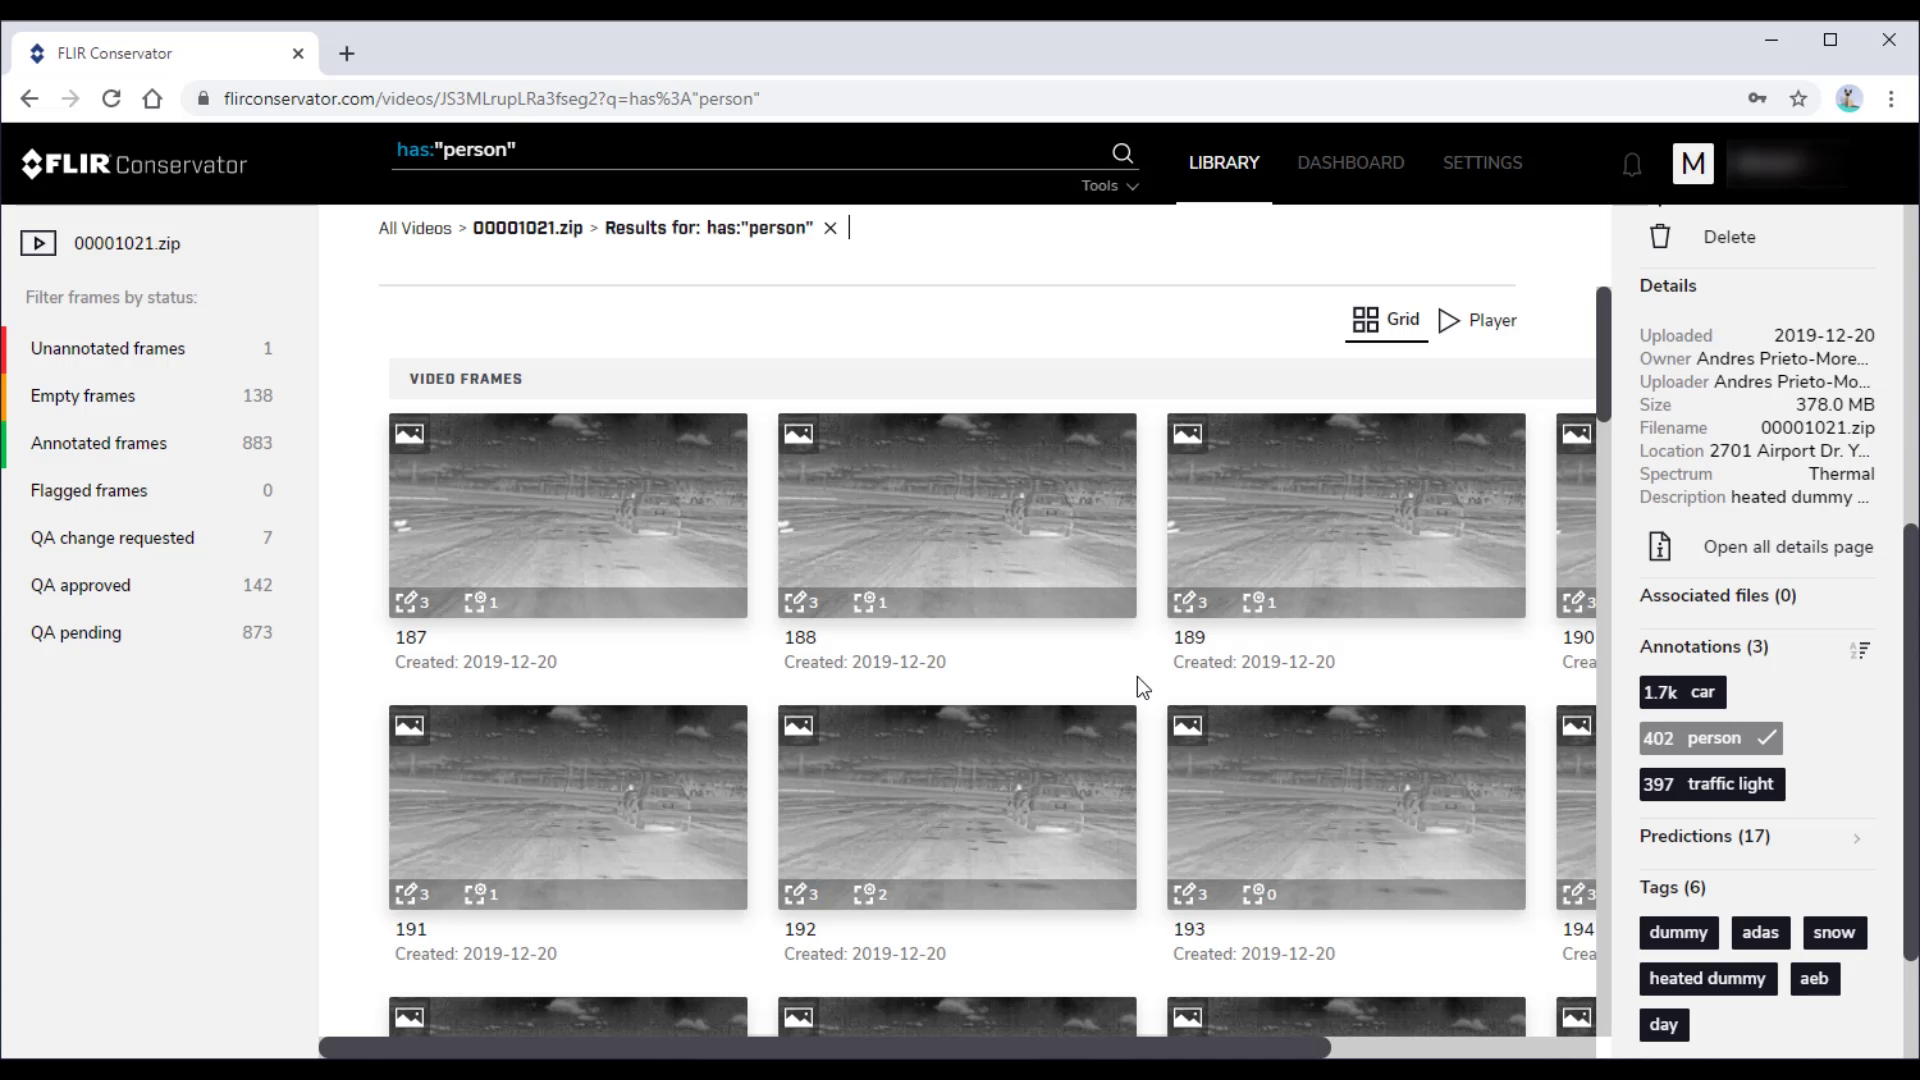Click the notification bell icon

1633,161
